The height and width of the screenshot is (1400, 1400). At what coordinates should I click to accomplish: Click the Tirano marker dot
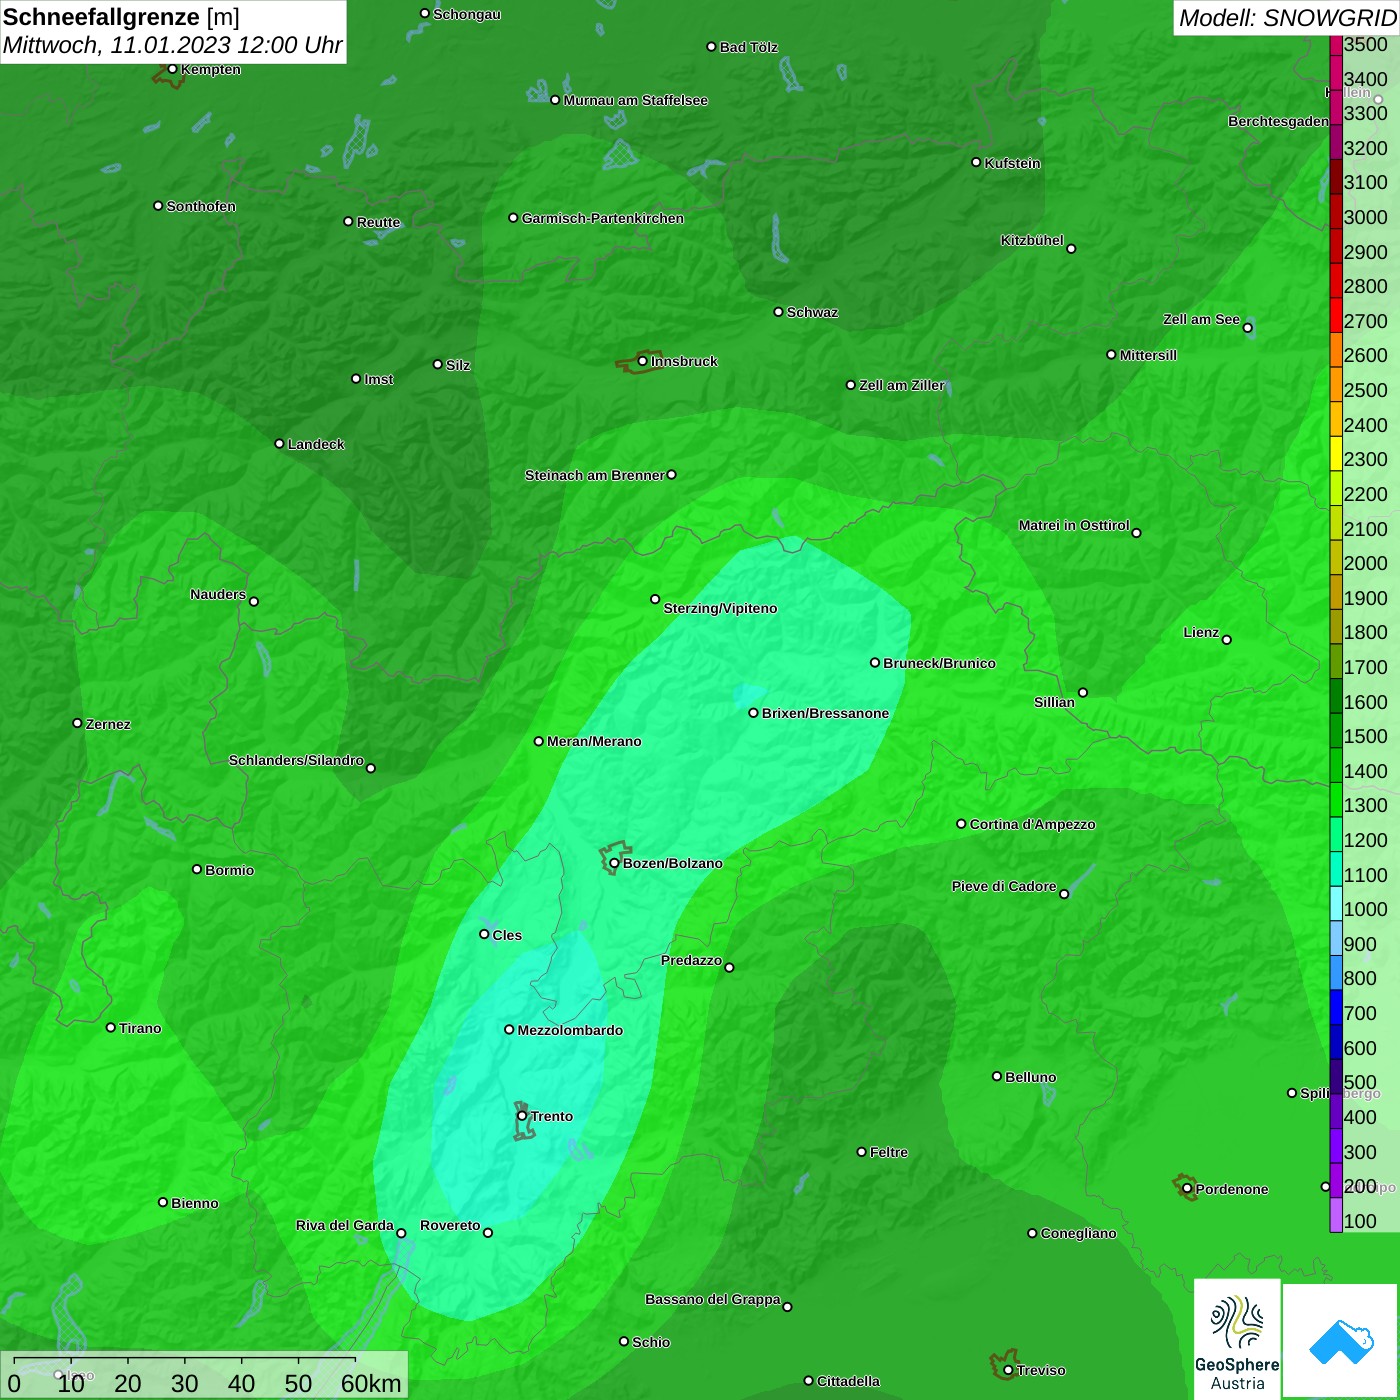click(111, 1028)
